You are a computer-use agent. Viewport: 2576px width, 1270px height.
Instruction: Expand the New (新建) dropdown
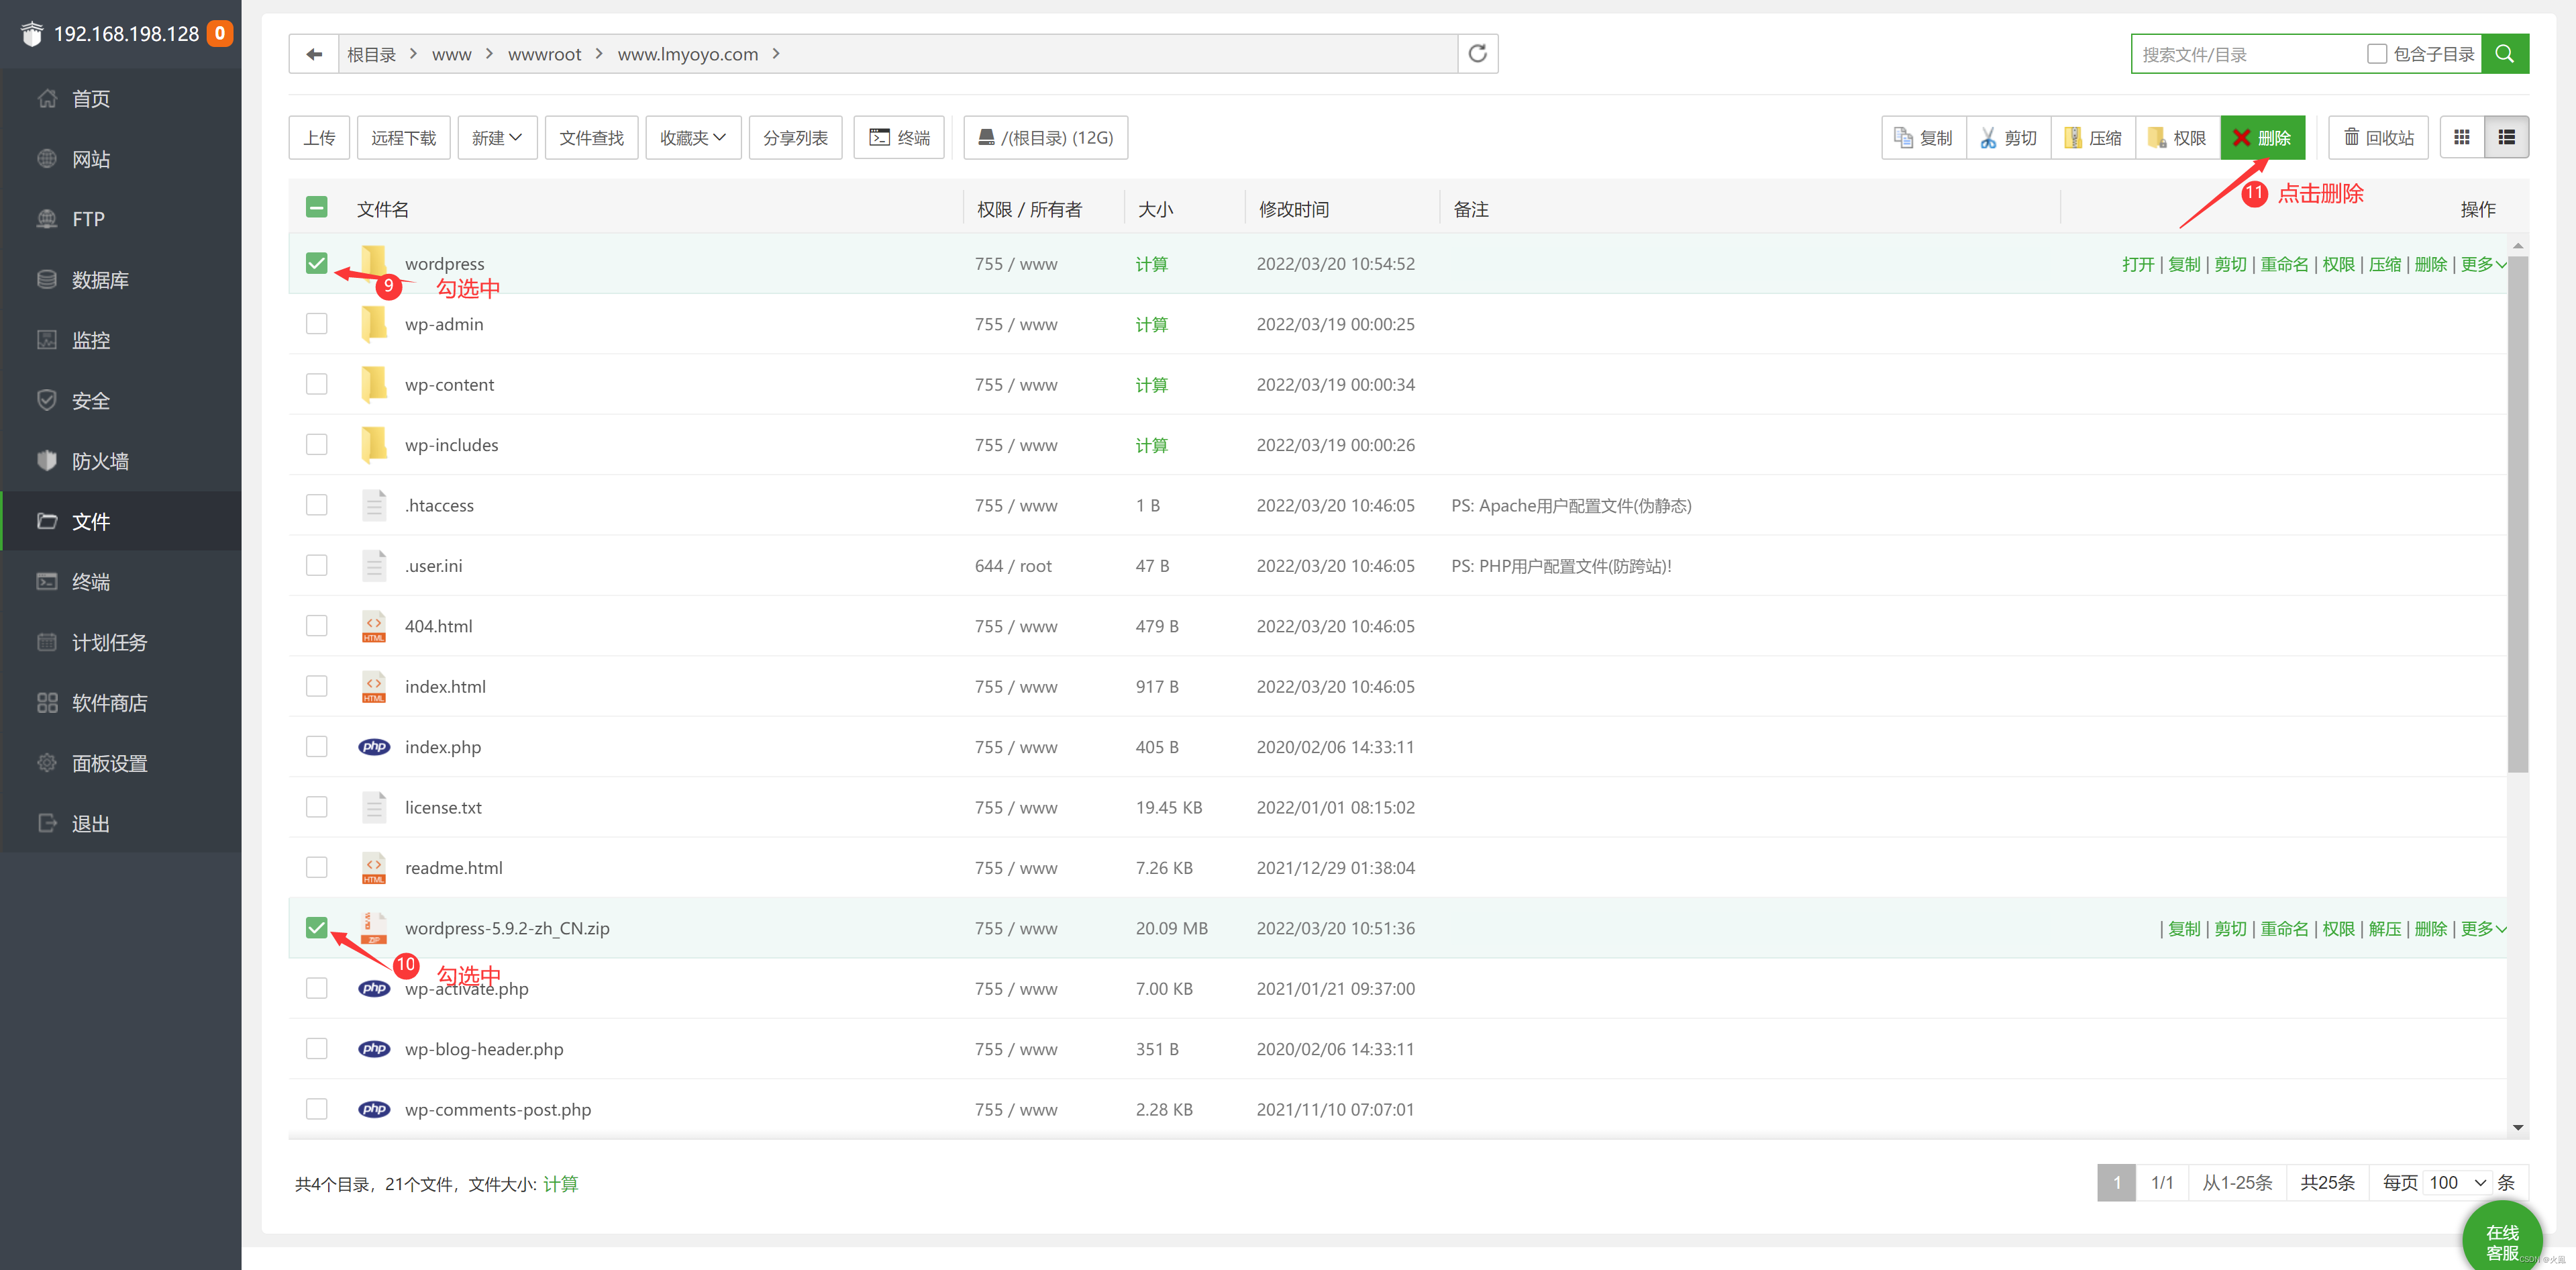coord(497,137)
